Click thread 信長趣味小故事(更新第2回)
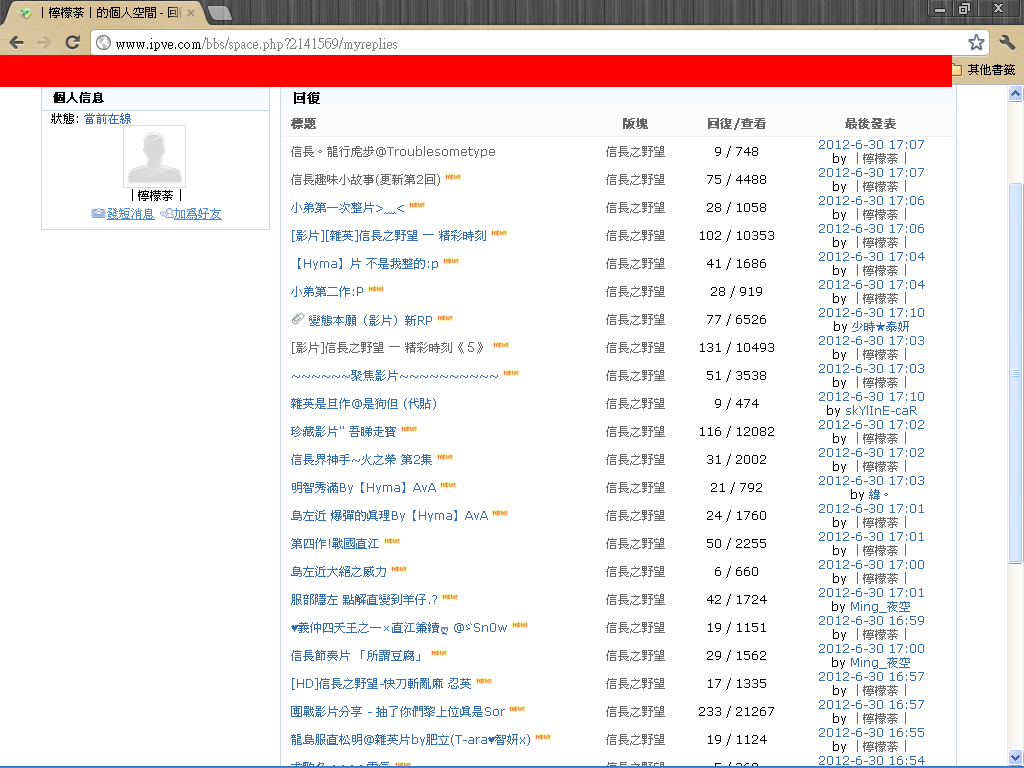This screenshot has width=1024, height=768. (x=366, y=180)
